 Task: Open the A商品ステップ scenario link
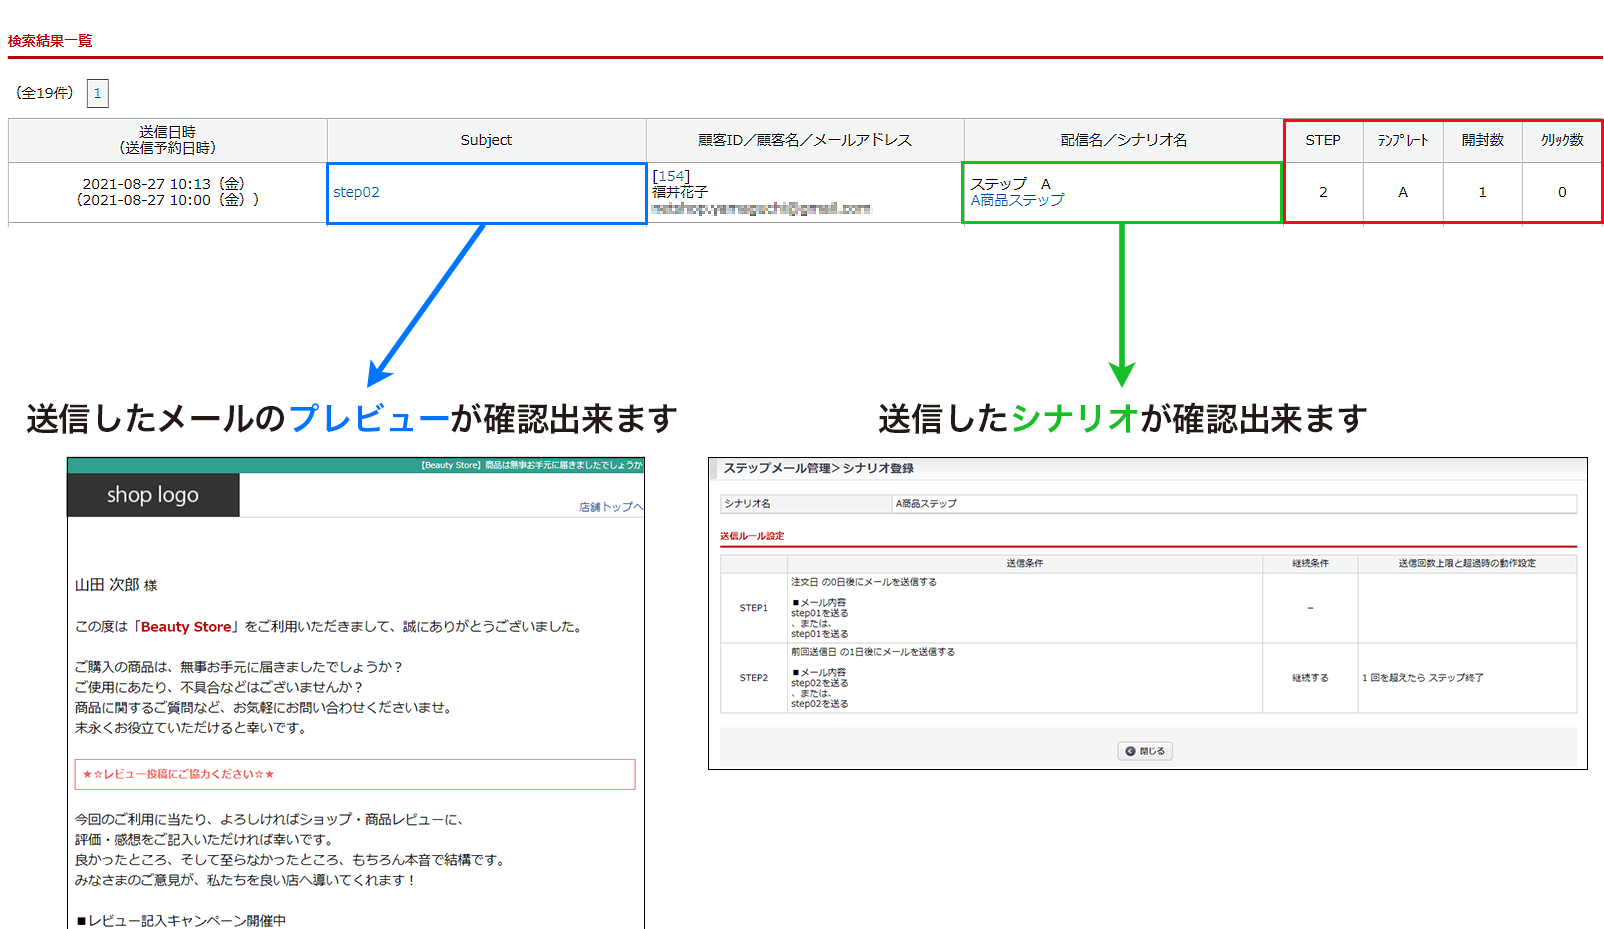(x=1017, y=200)
